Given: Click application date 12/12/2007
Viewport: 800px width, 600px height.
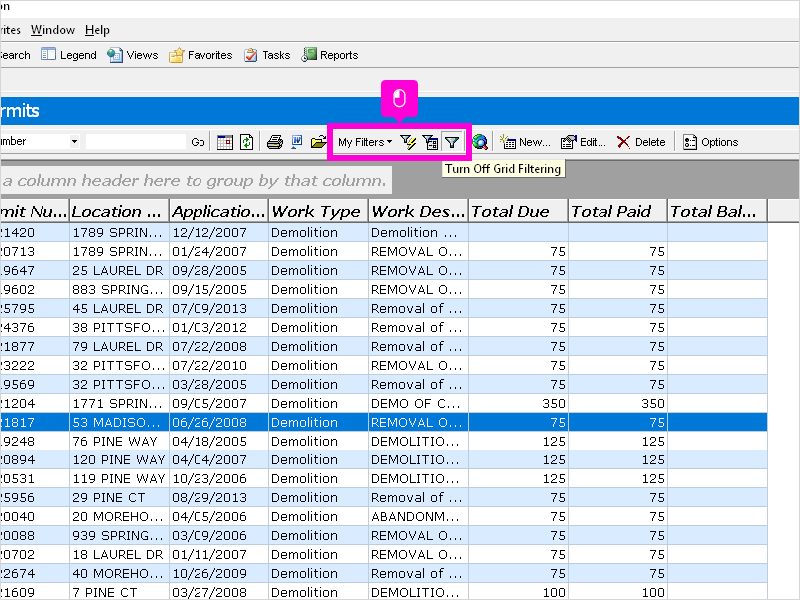Looking at the screenshot, I should tap(219, 233).
